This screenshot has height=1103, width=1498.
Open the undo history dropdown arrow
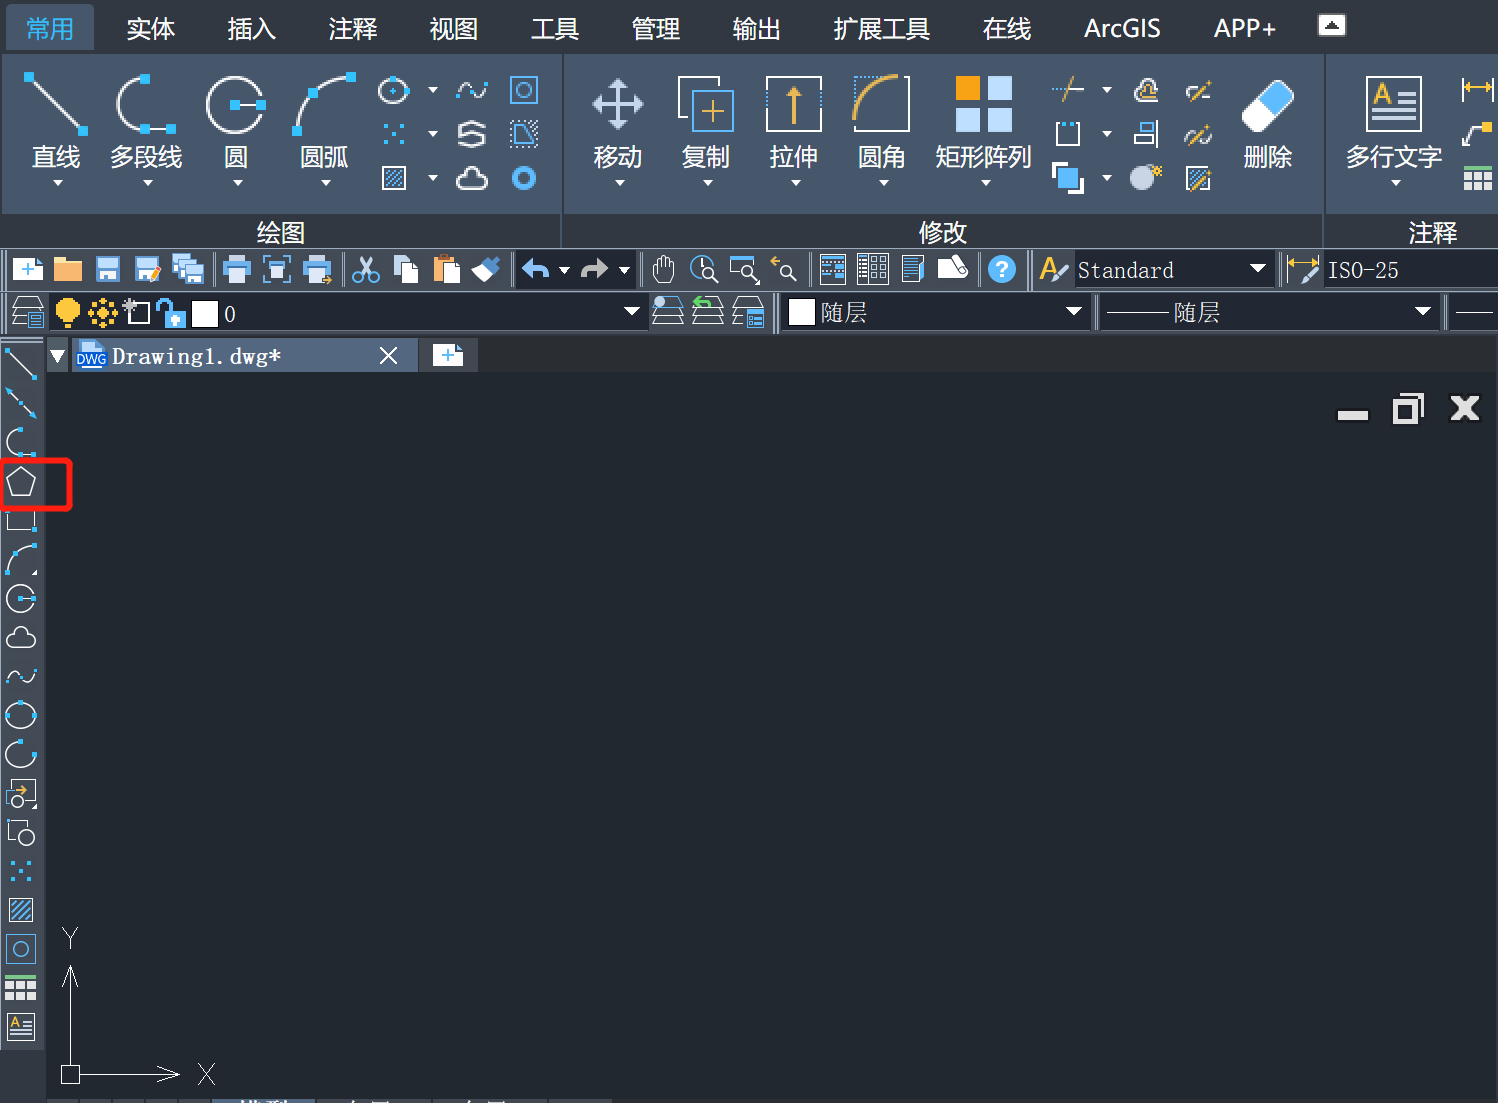pos(564,270)
